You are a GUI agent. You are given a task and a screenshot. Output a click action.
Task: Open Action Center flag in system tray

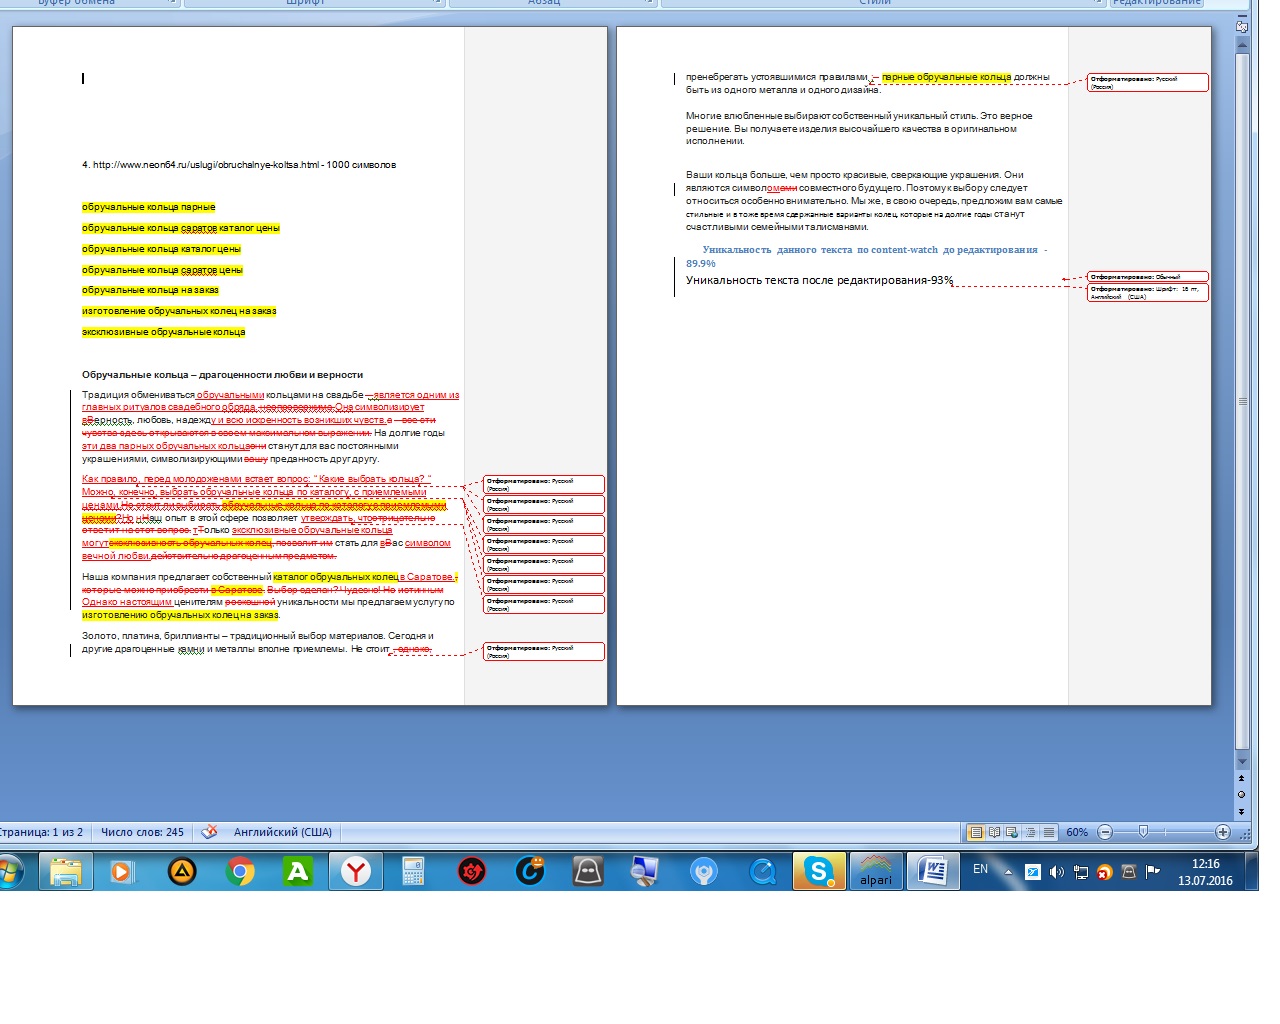pos(1153,871)
